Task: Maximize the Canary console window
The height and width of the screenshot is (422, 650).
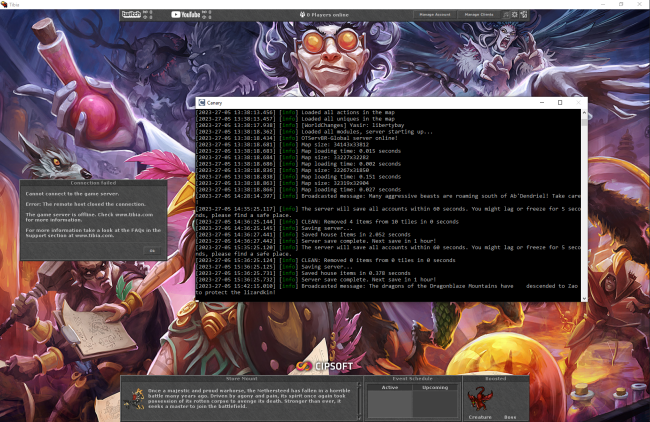Action: point(560,102)
